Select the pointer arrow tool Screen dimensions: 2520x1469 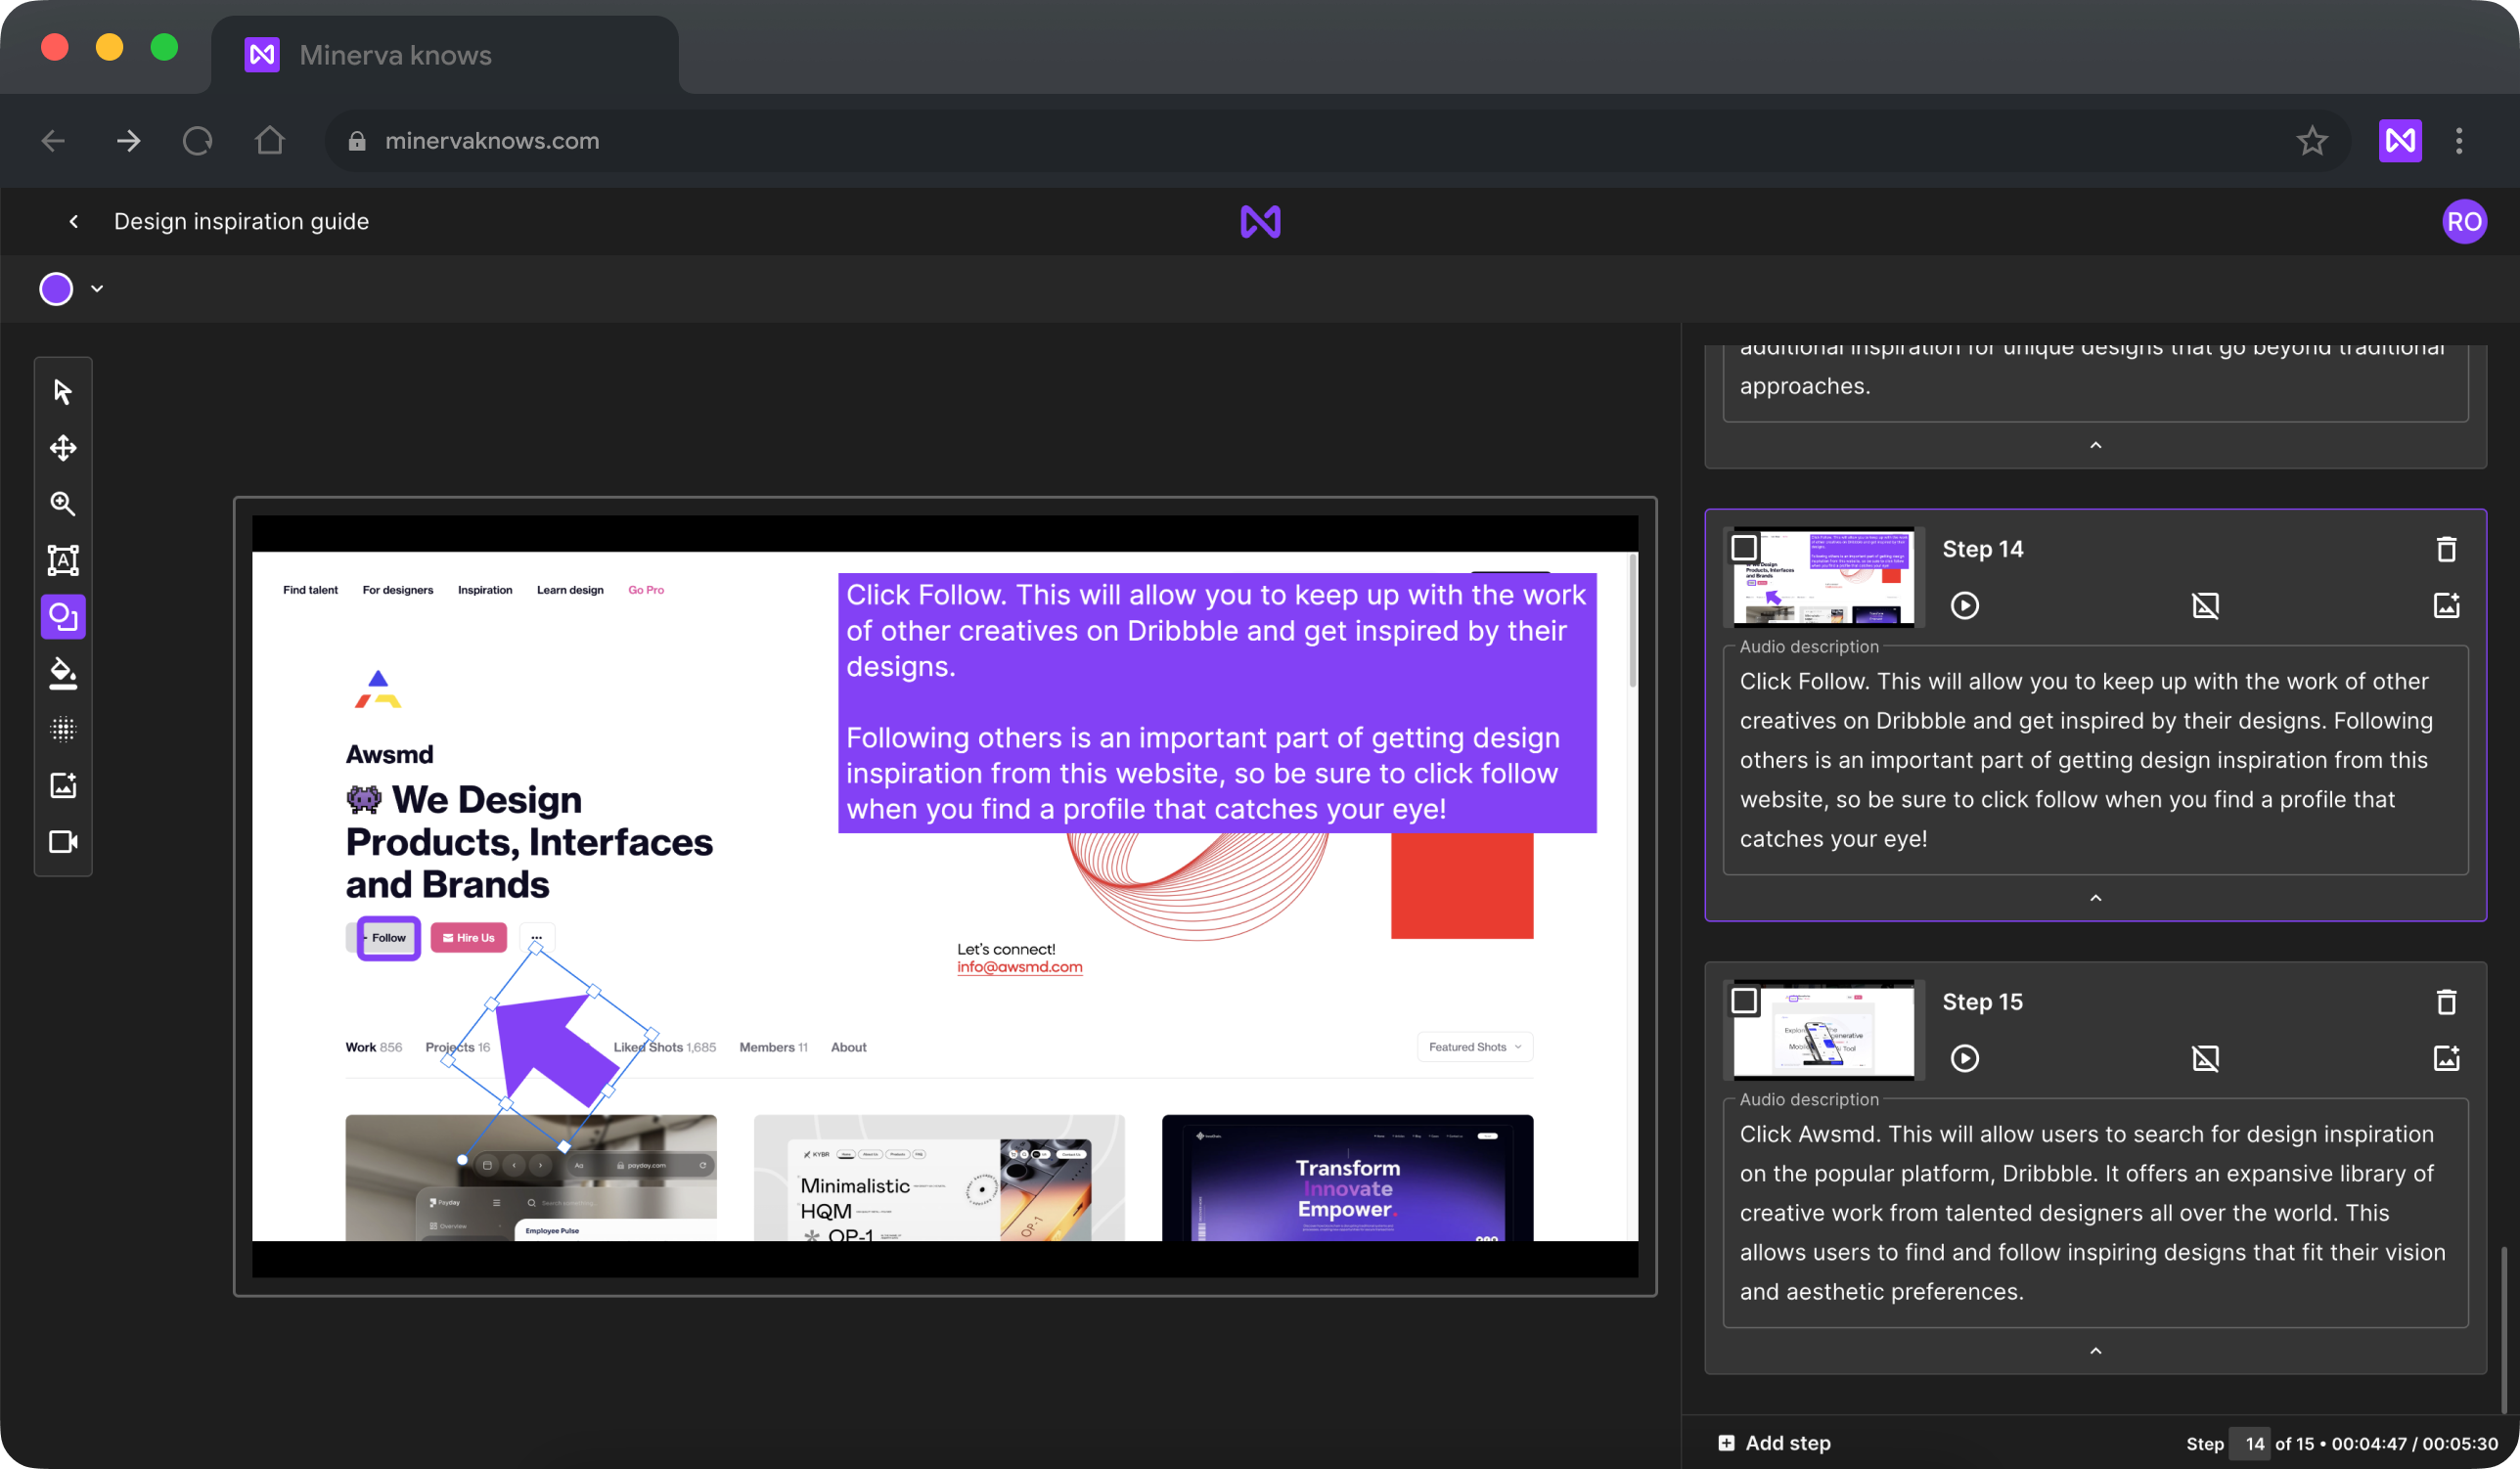click(63, 391)
